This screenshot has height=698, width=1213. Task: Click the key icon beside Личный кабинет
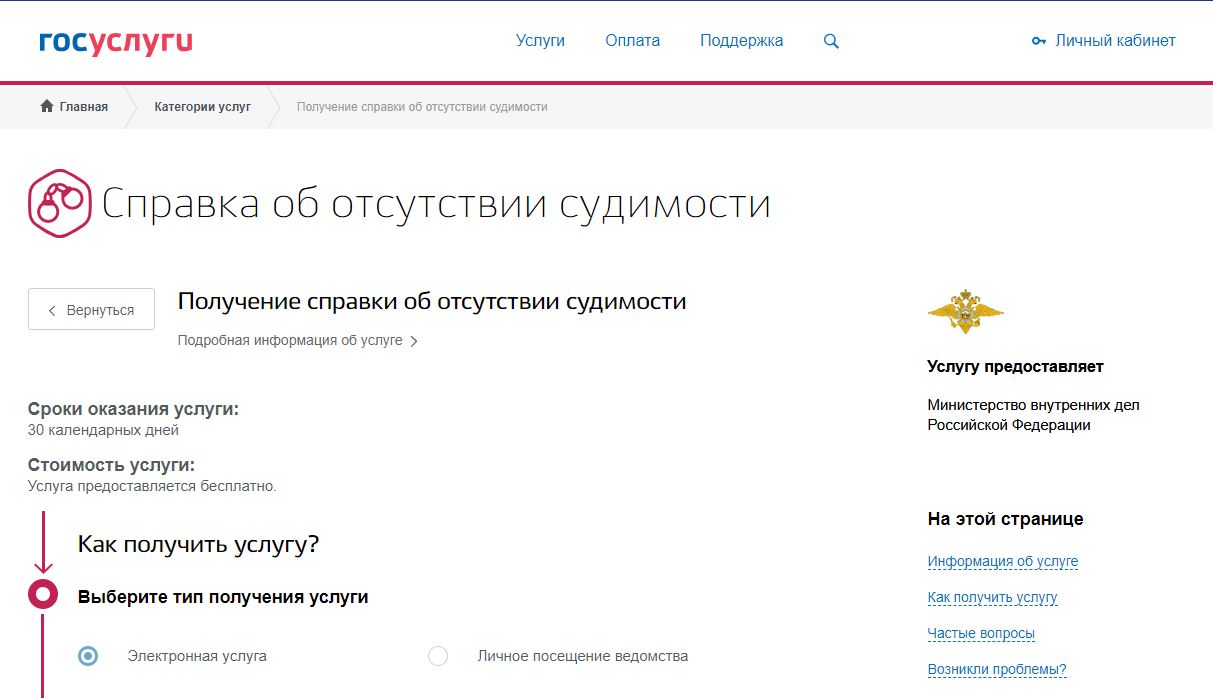pyautogui.click(x=1038, y=42)
